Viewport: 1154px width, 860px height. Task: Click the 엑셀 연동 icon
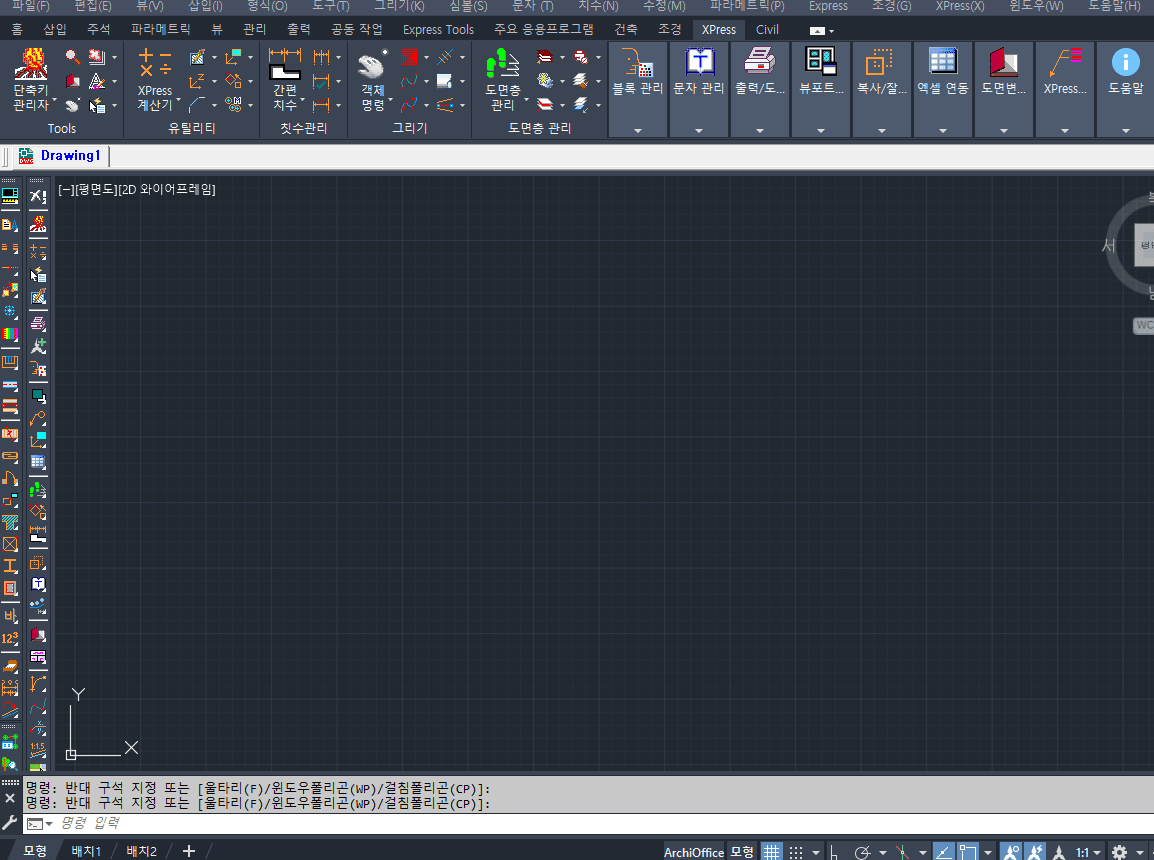tap(942, 70)
